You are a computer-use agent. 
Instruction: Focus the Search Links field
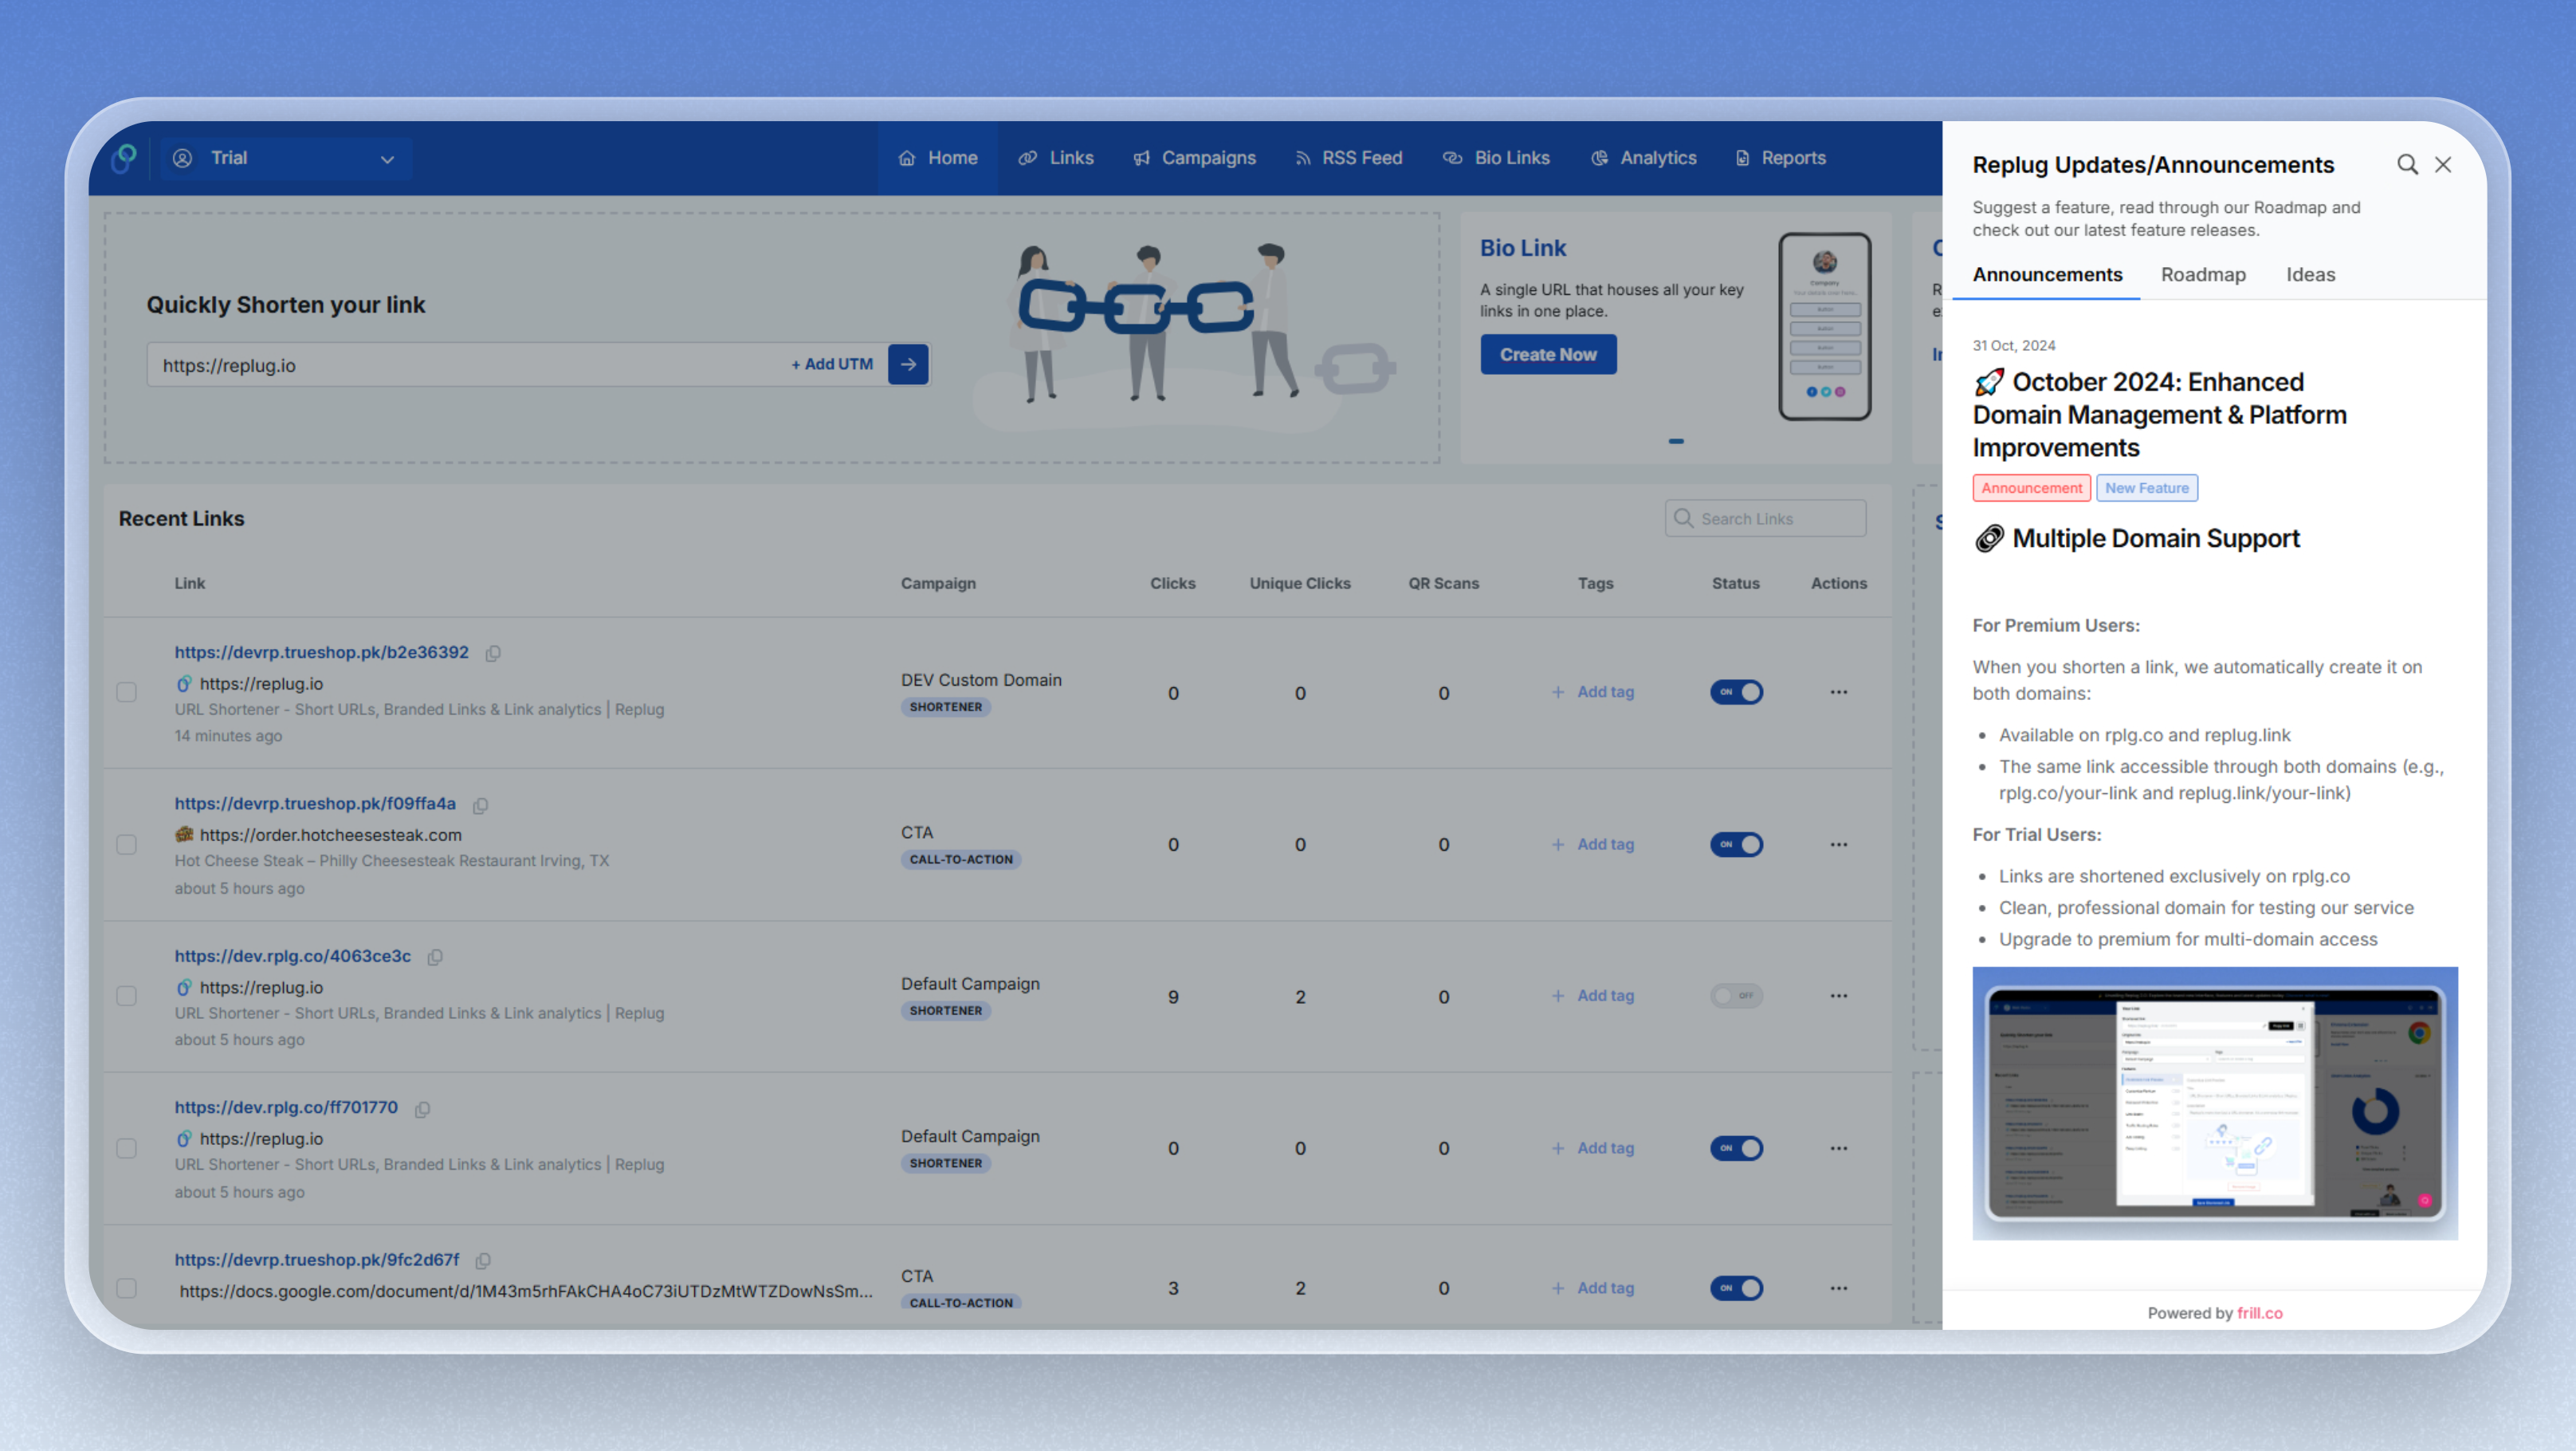pyautogui.click(x=1765, y=519)
